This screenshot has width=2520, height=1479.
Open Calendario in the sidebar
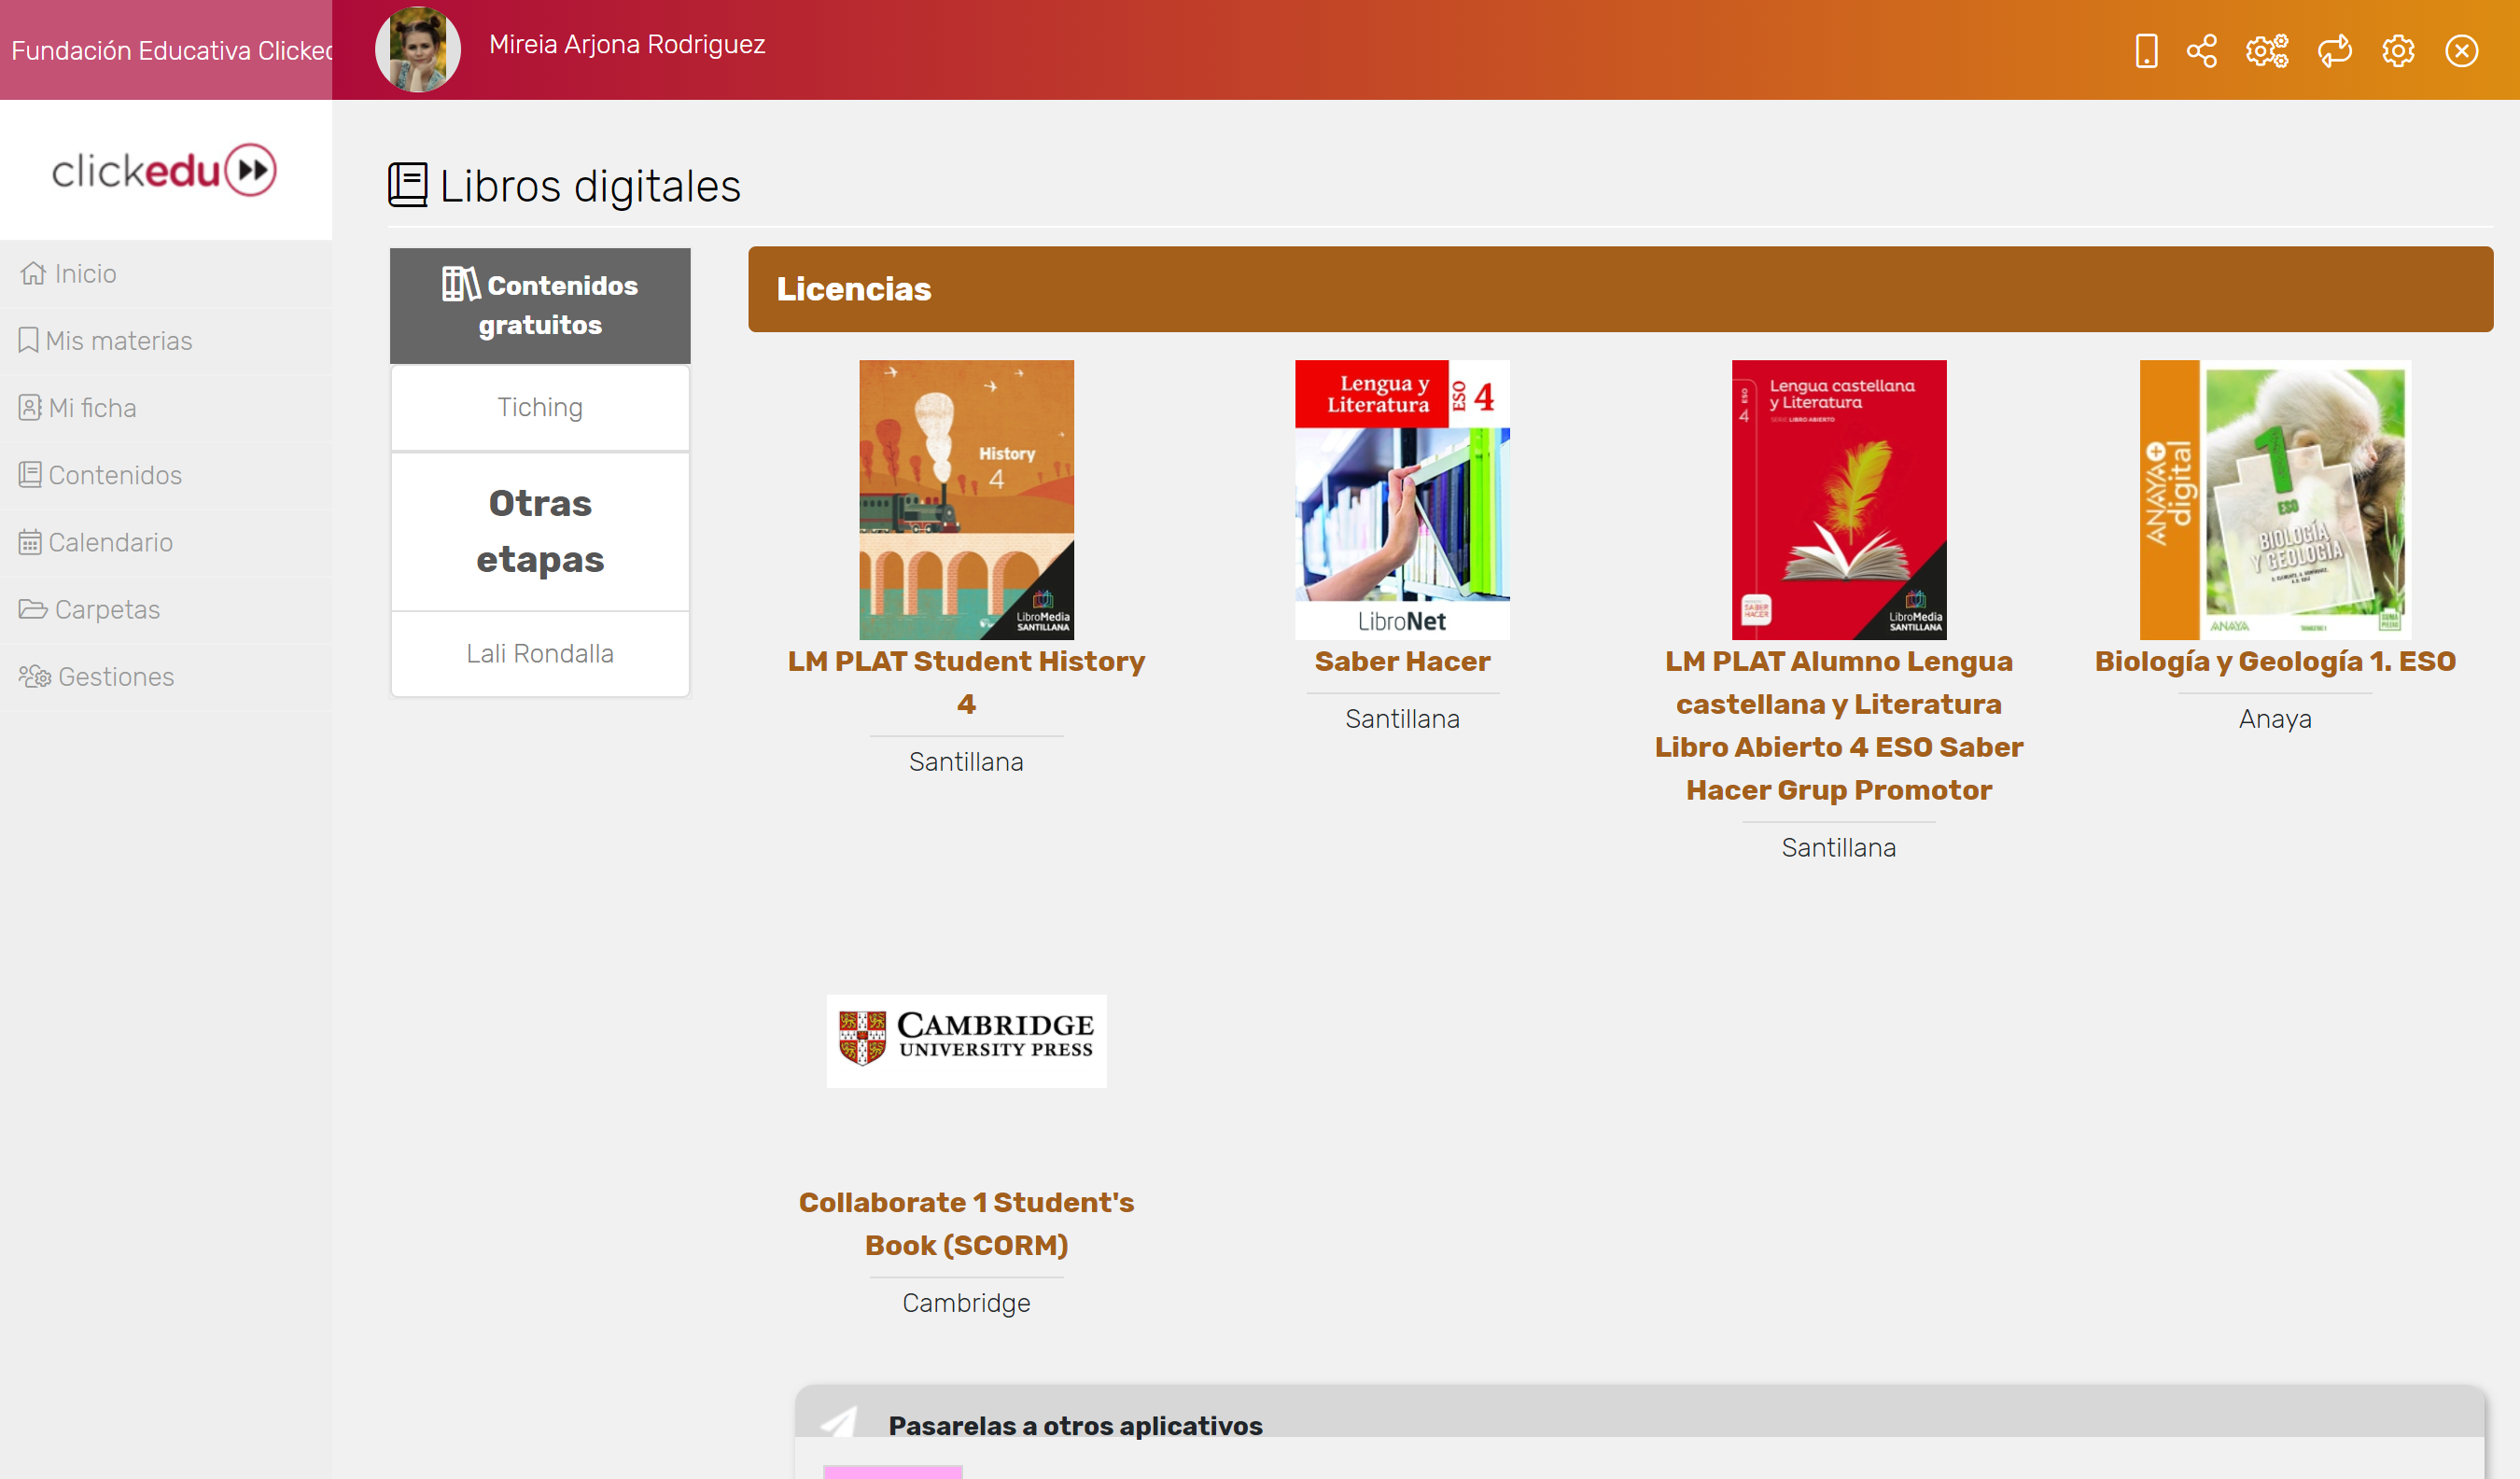pos(110,542)
